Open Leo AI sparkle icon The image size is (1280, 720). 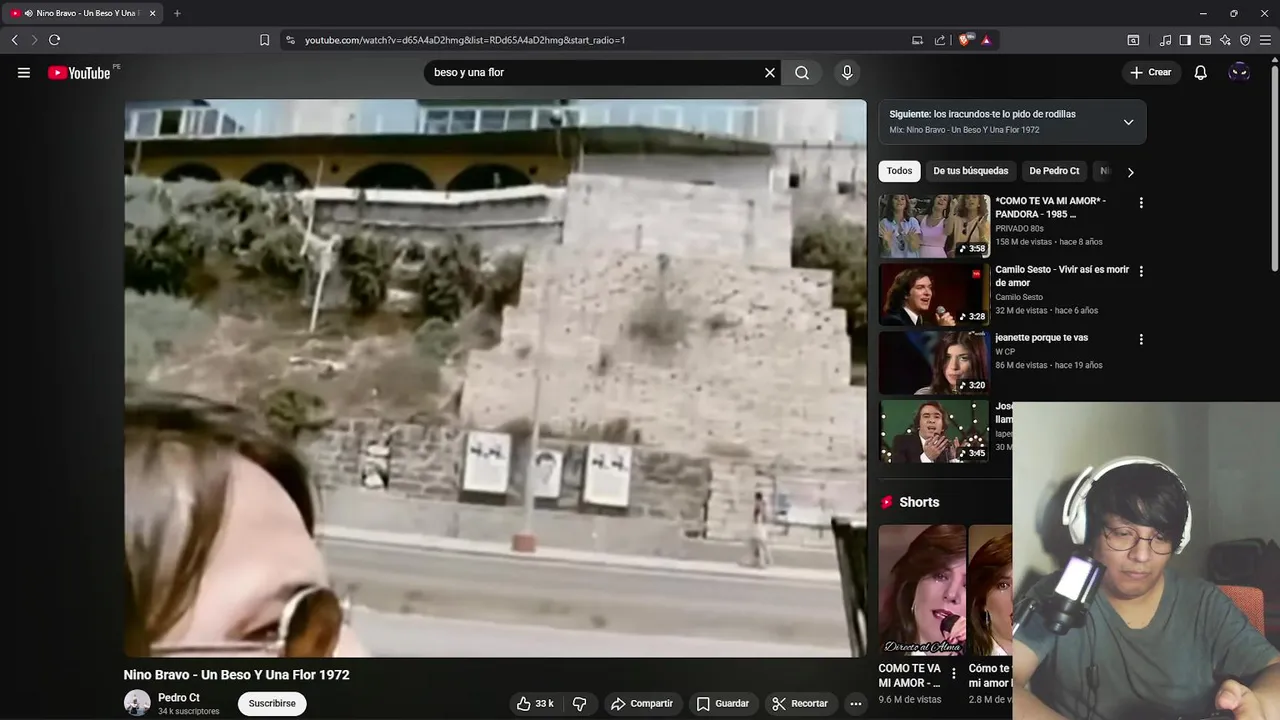(1225, 40)
